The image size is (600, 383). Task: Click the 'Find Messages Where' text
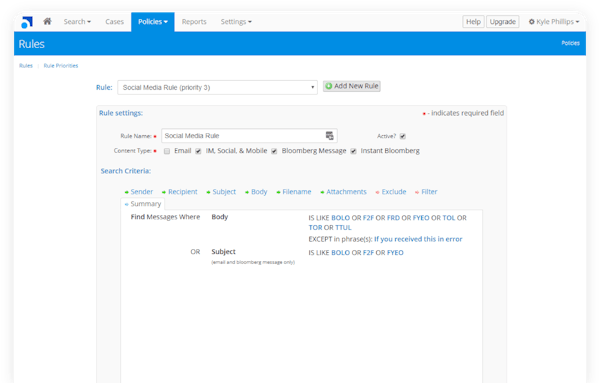(165, 217)
